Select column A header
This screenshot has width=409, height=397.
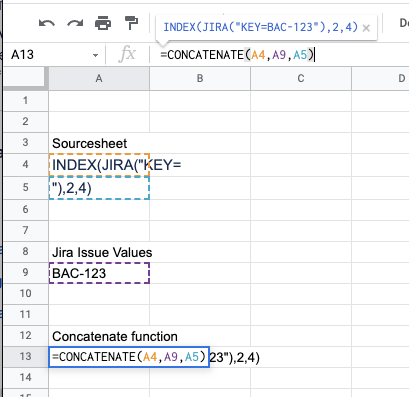click(x=99, y=79)
